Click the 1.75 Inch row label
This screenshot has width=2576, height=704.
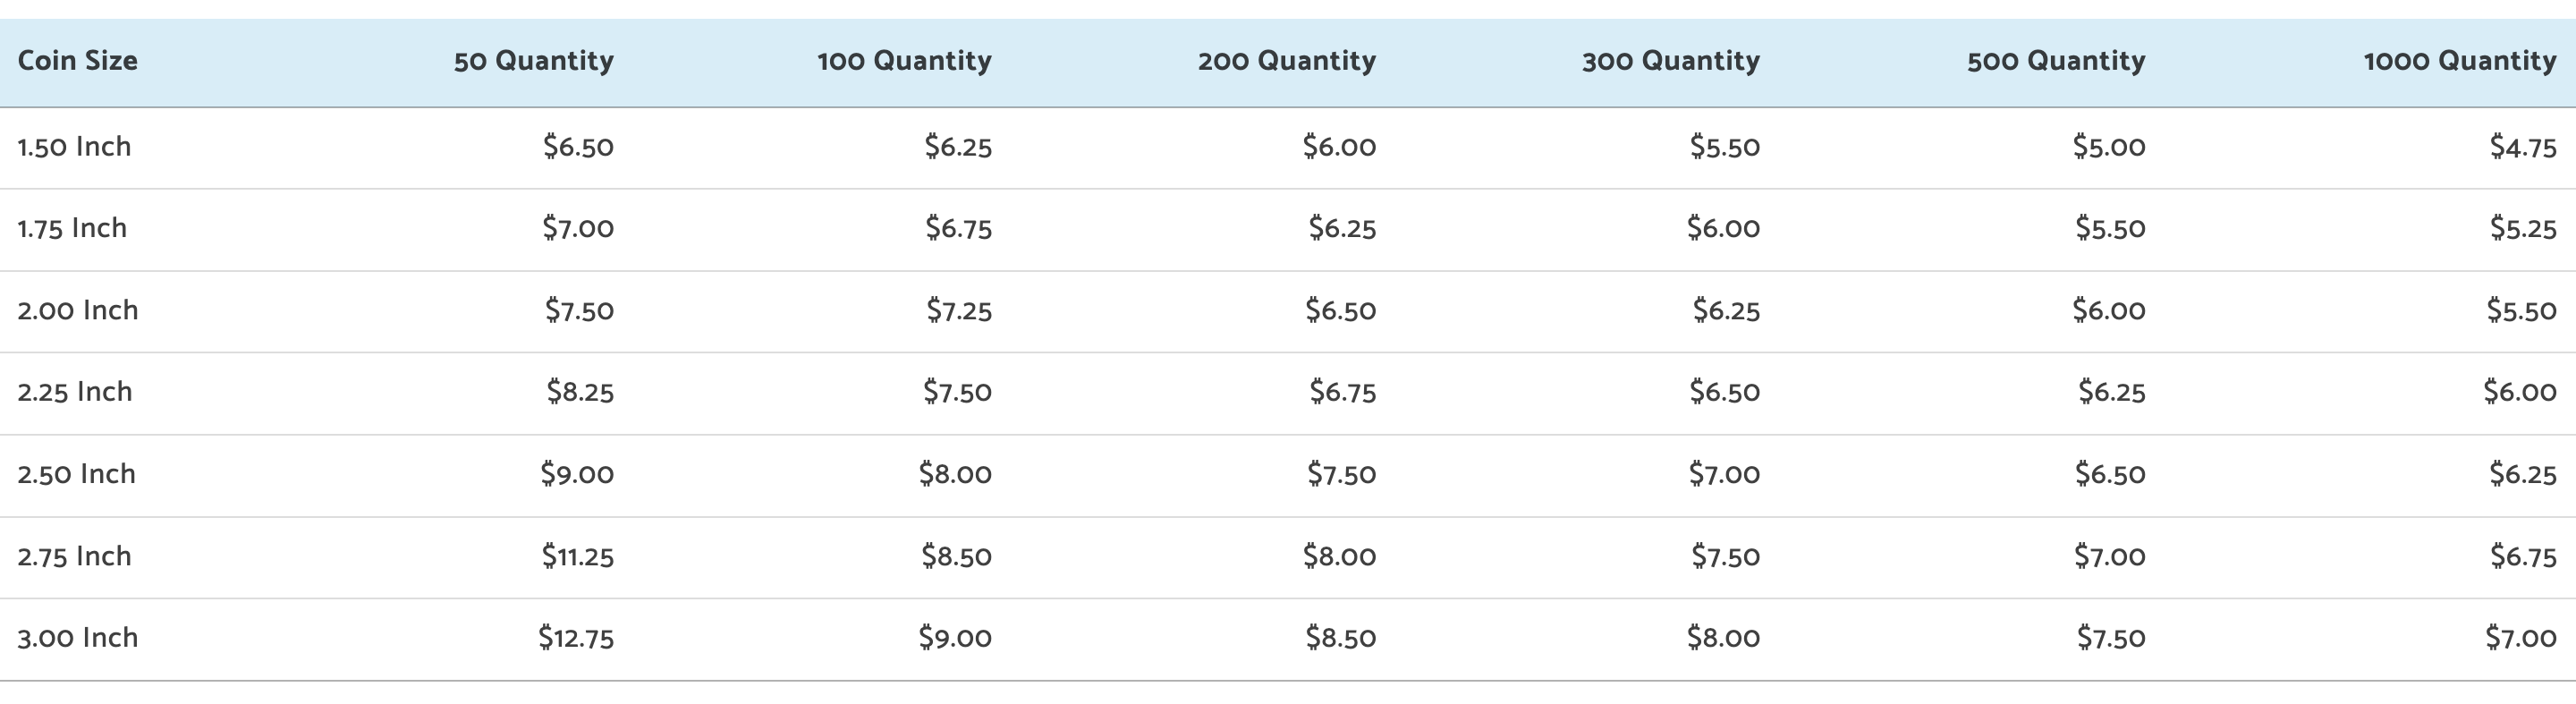(72, 229)
